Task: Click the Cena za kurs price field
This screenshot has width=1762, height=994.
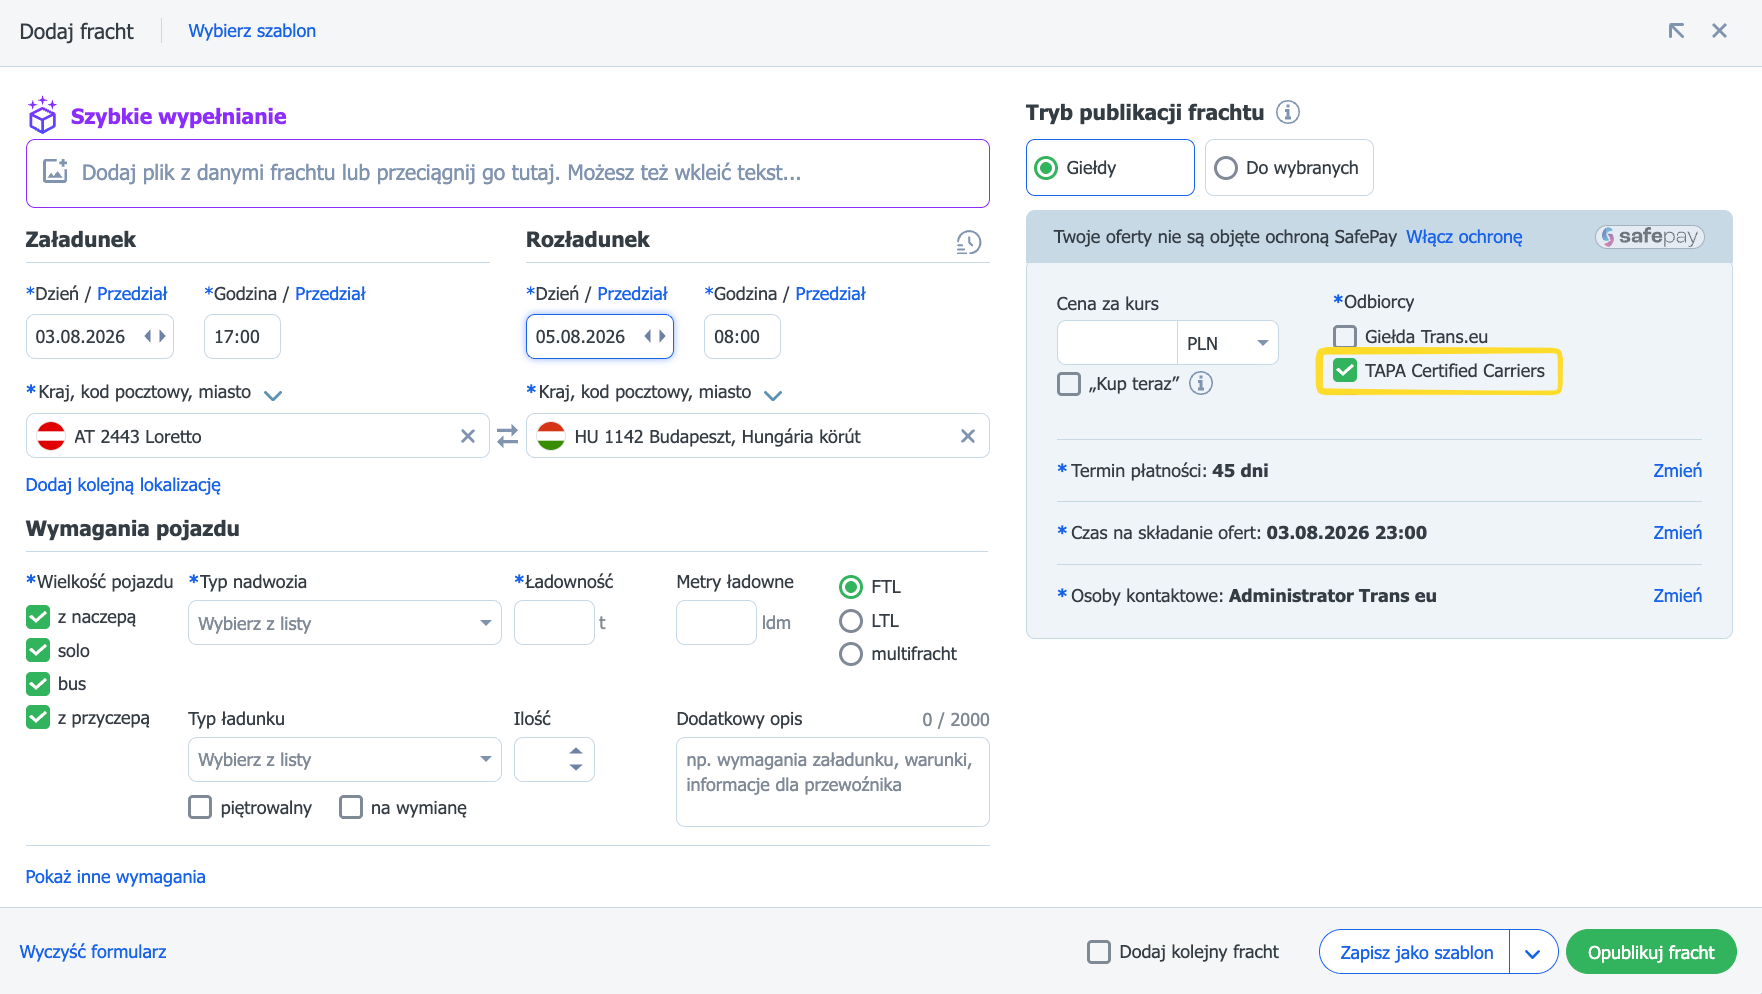Action: (x=1117, y=343)
